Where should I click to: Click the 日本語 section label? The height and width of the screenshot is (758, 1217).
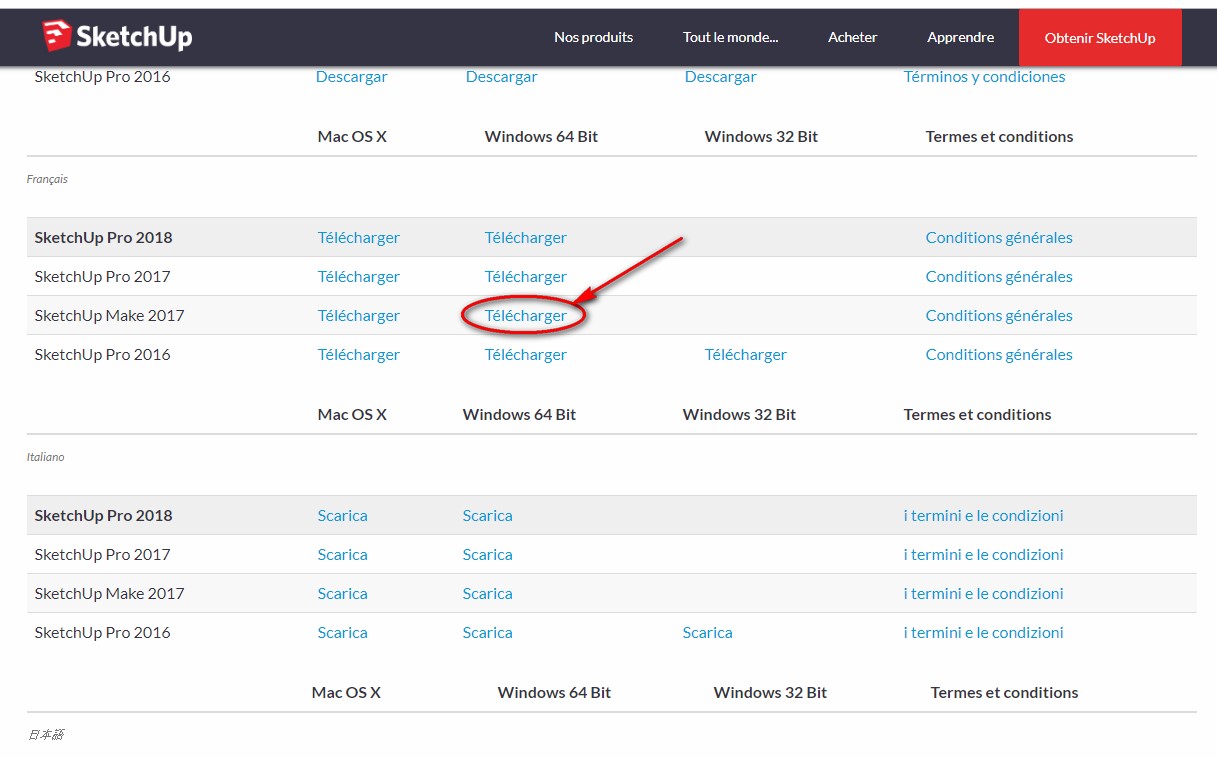46,735
